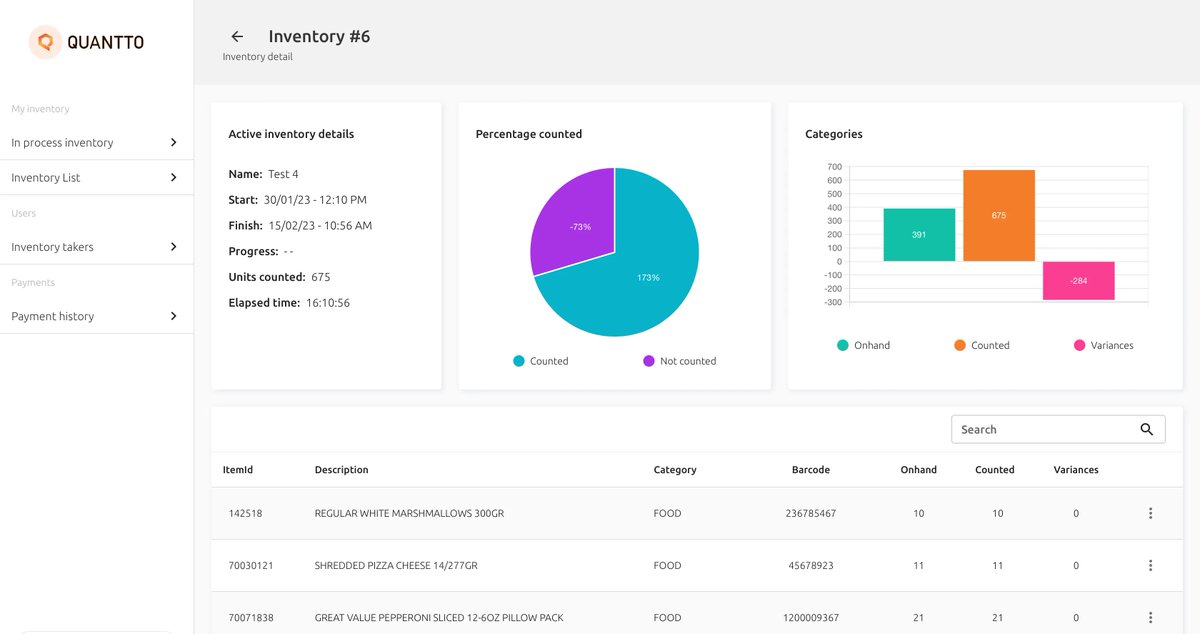
Task: Sort by Category column header
Action: [675, 469]
